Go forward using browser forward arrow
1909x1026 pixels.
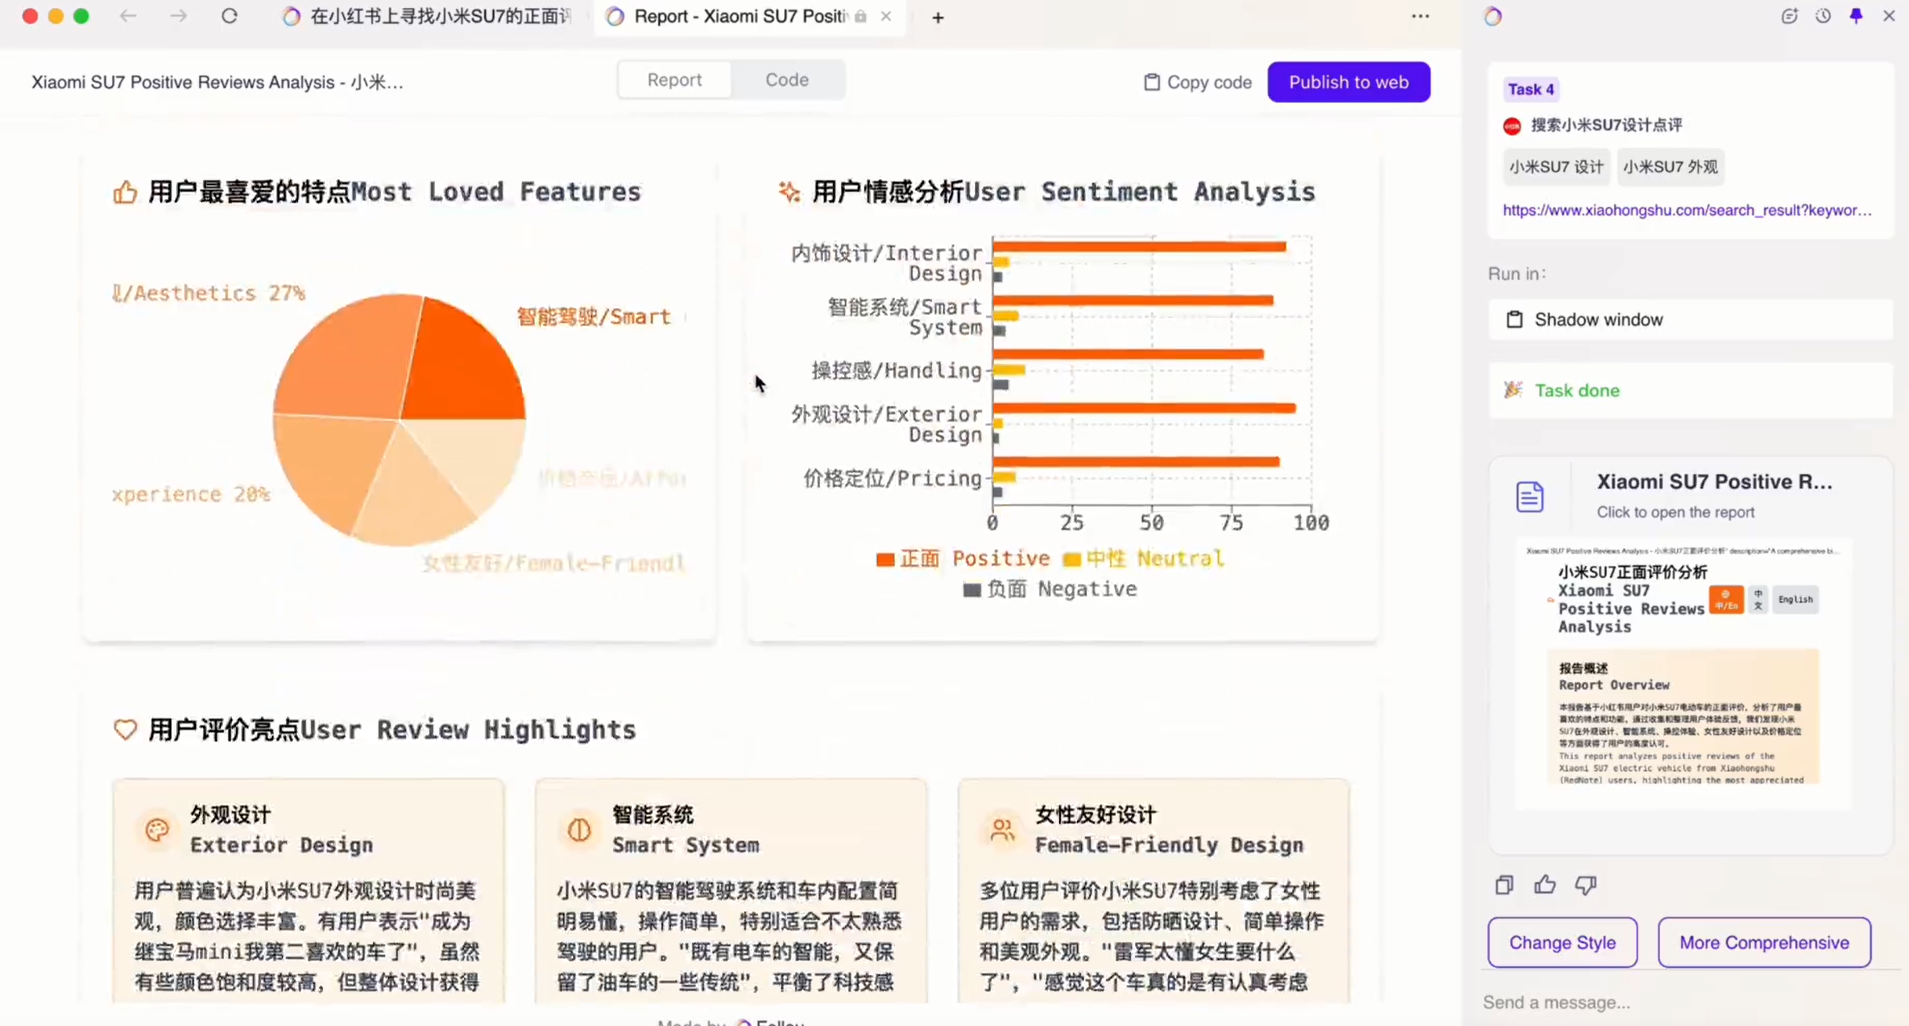coord(178,16)
